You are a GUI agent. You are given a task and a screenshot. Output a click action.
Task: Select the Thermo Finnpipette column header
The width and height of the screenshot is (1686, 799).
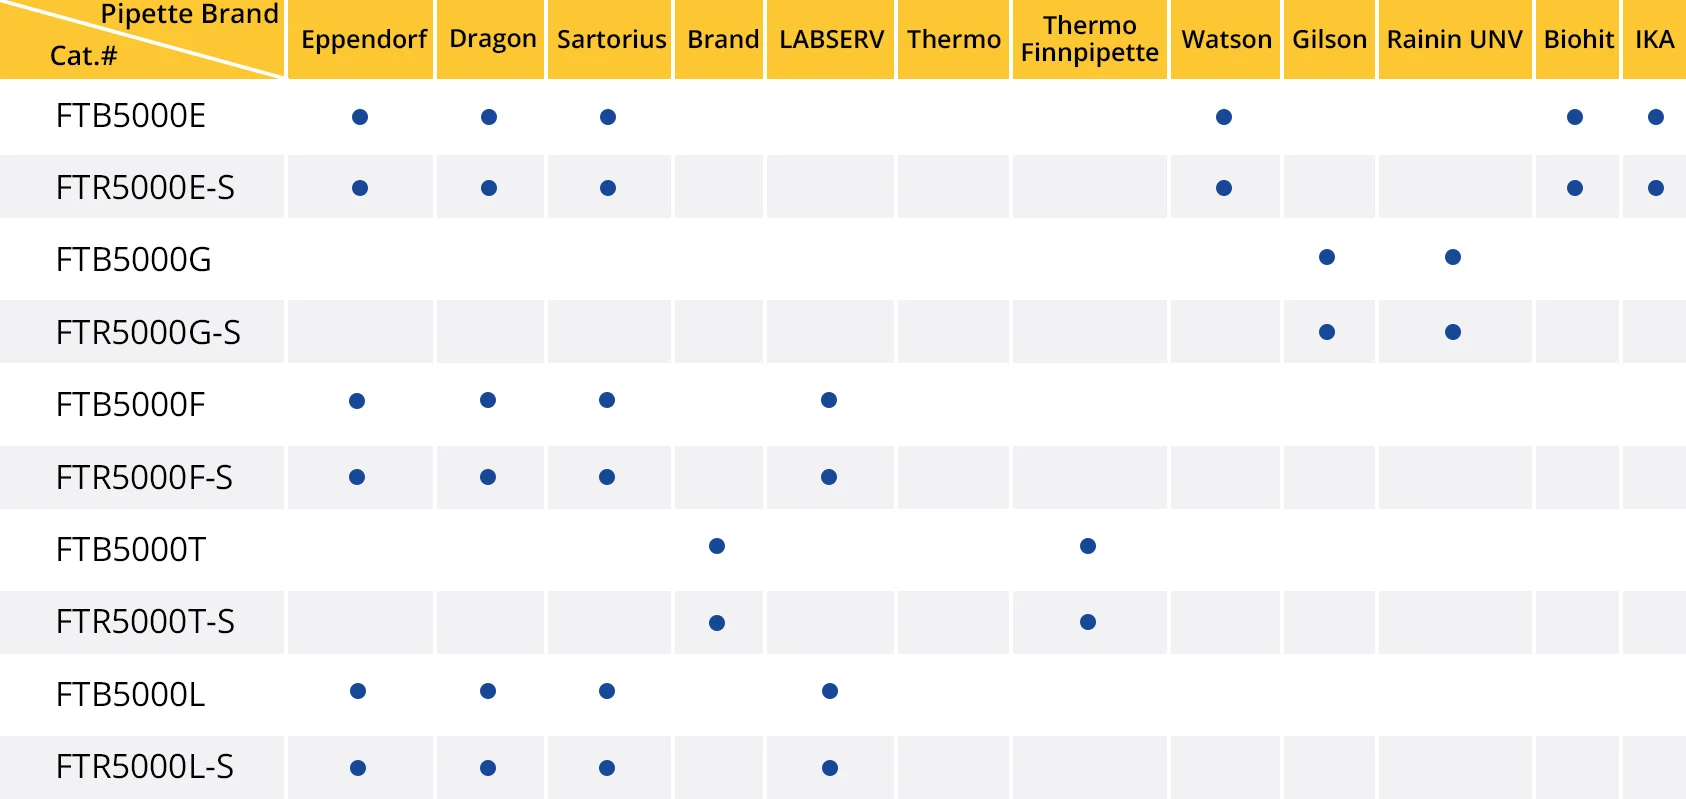click(x=1089, y=40)
